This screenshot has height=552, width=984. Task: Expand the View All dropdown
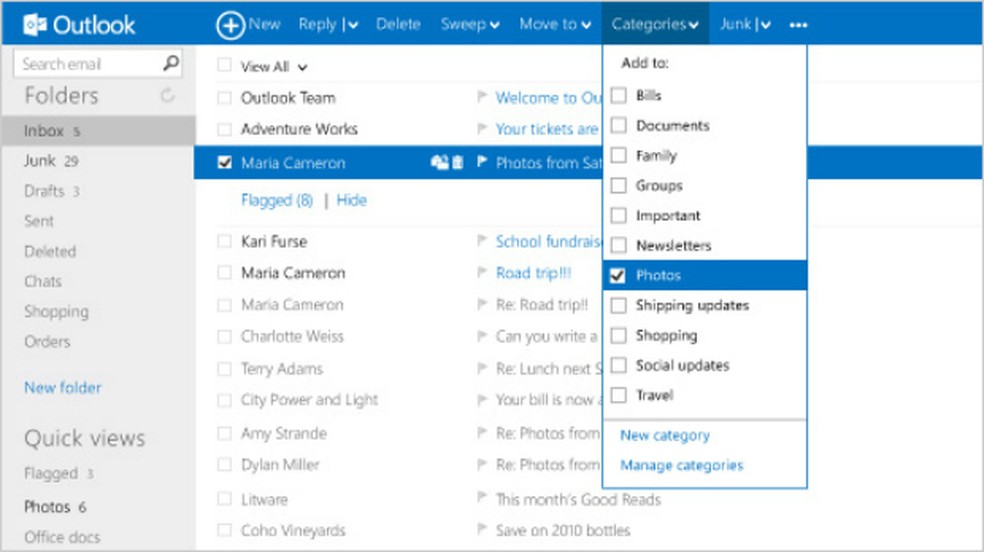[302, 67]
